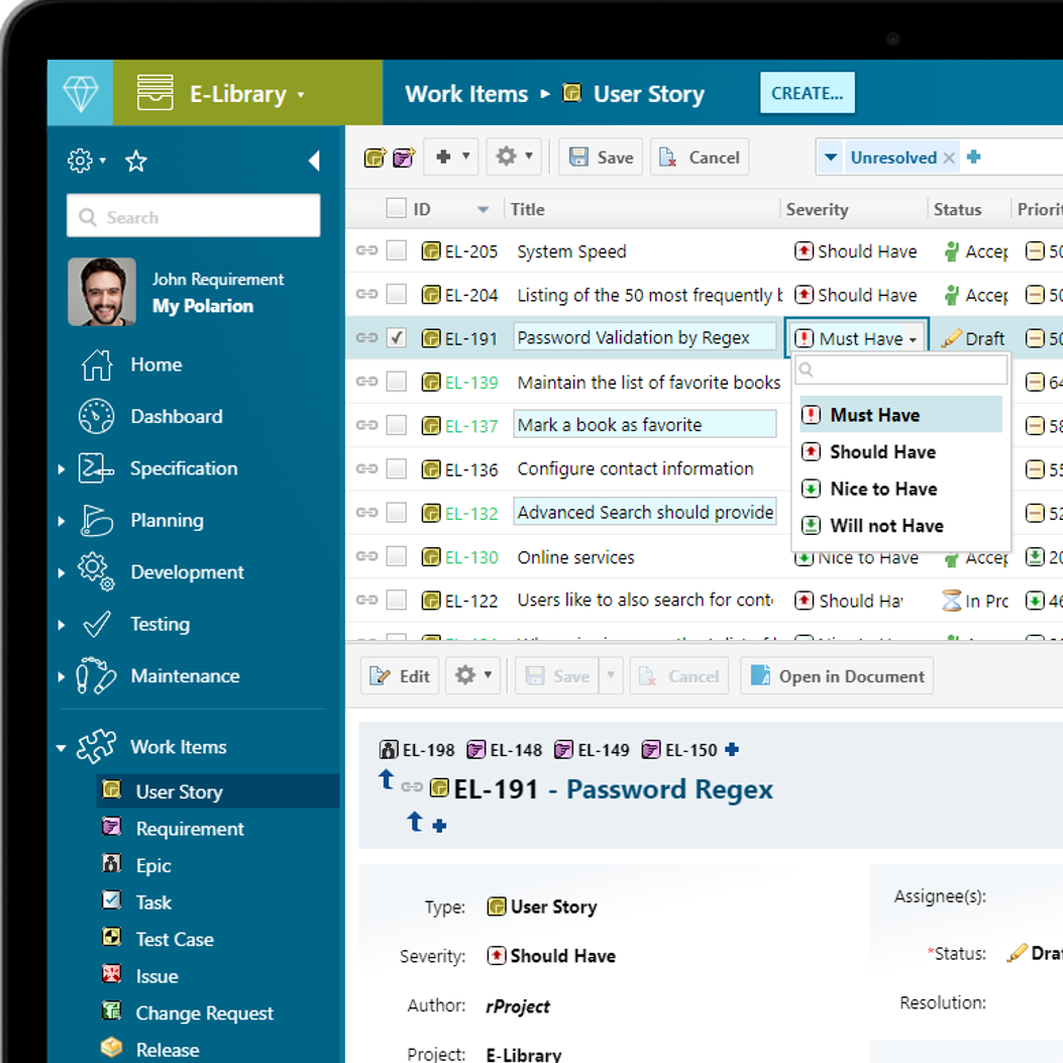Viewport: 1063px width, 1063px height.
Task: Open the Dashboard navigation item
Action: tap(176, 416)
